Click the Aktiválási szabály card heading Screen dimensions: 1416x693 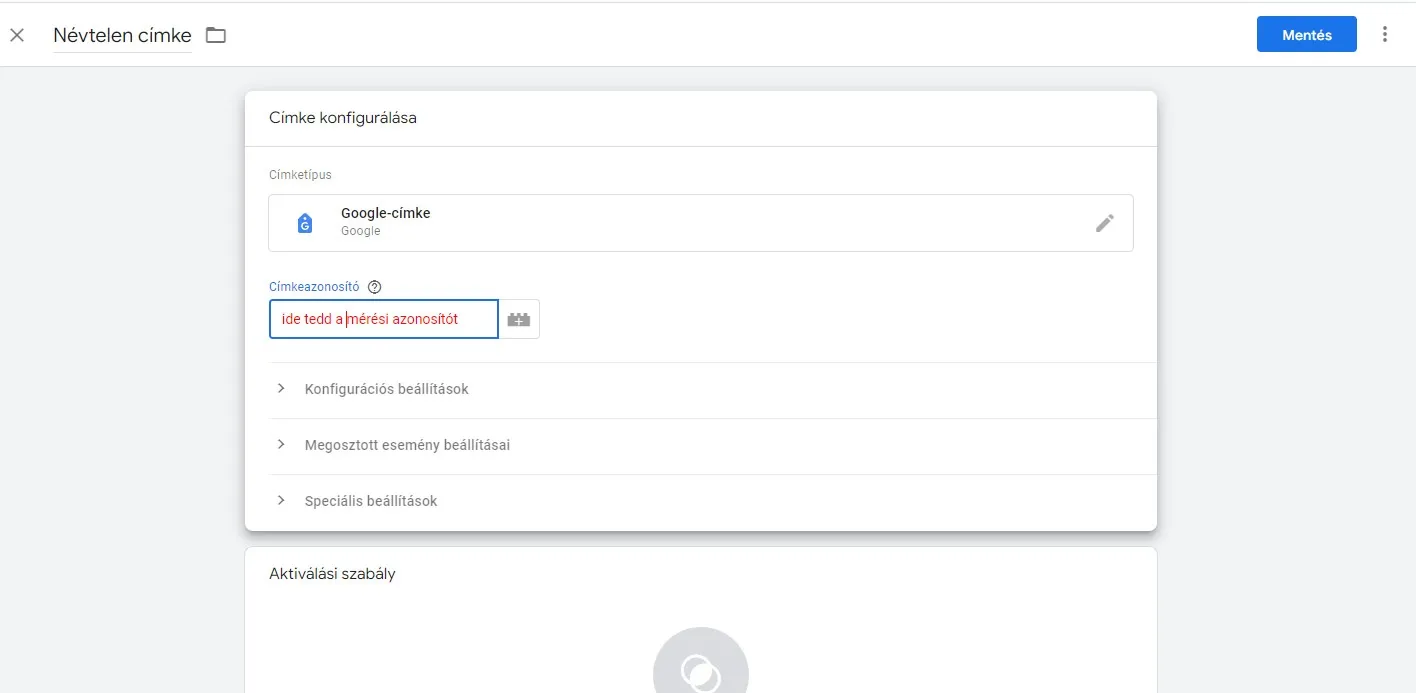(x=332, y=574)
